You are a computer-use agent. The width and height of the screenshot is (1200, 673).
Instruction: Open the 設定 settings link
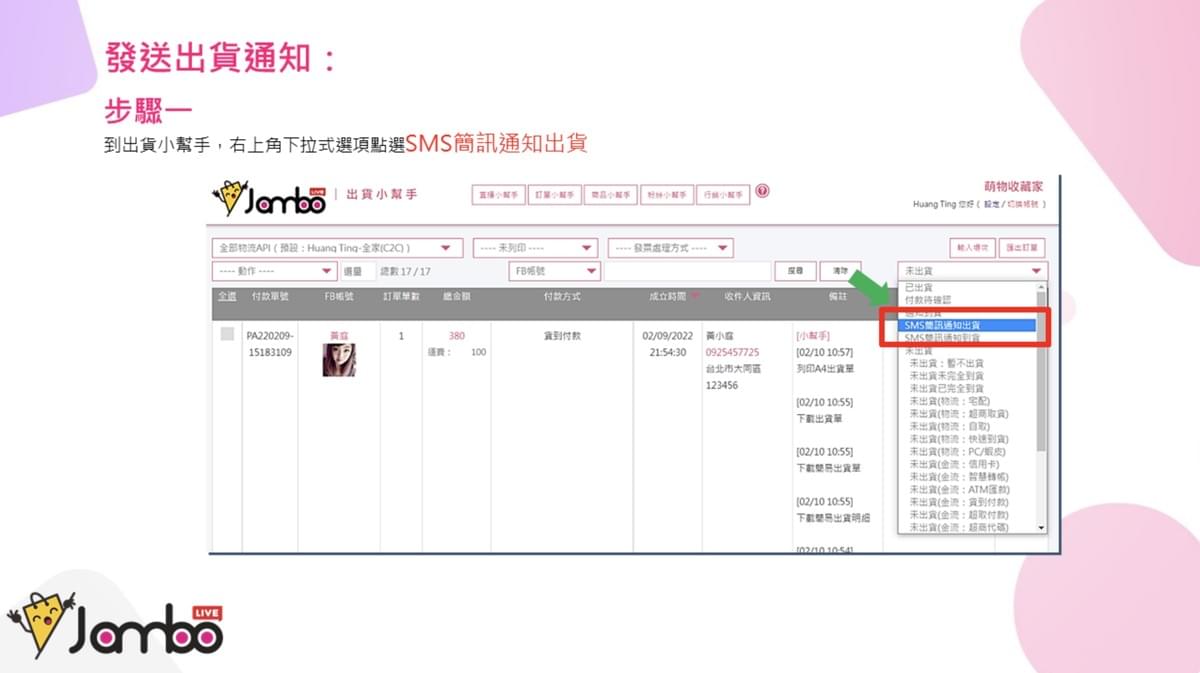pyautogui.click(x=990, y=204)
